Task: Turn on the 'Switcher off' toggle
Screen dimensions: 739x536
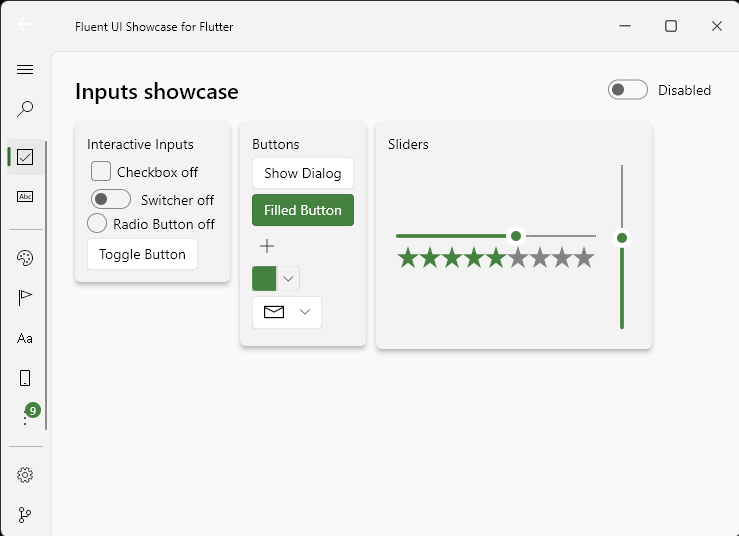Action: point(111,199)
